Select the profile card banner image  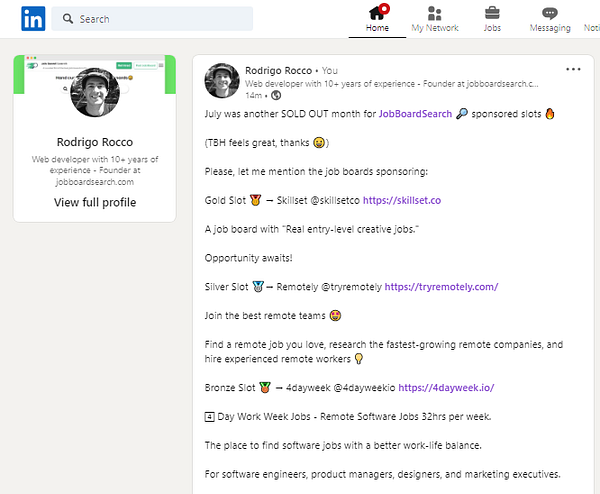pyautogui.click(x=95, y=74)
